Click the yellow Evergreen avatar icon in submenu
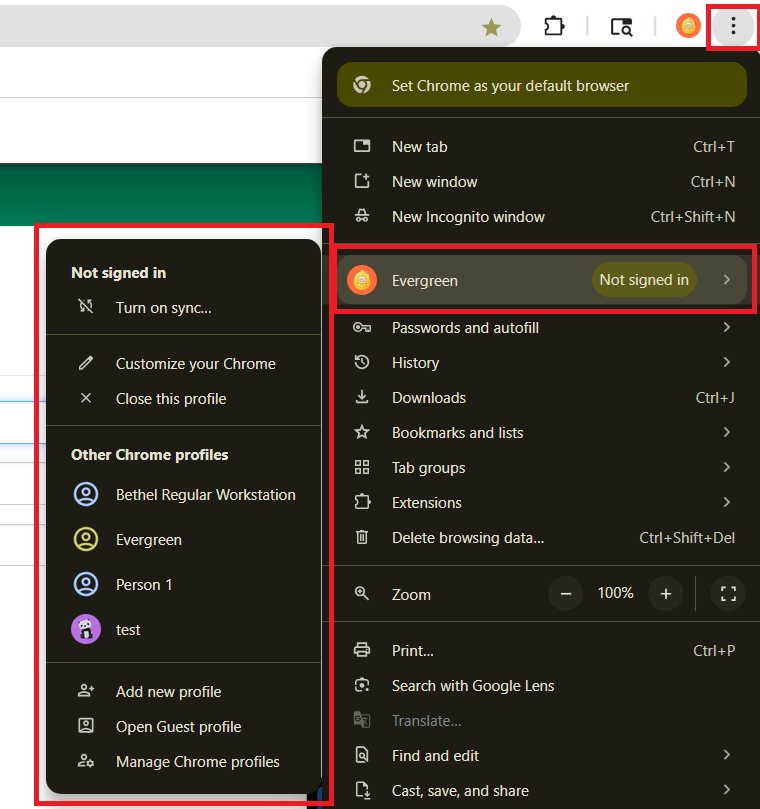 click(86, 539)
